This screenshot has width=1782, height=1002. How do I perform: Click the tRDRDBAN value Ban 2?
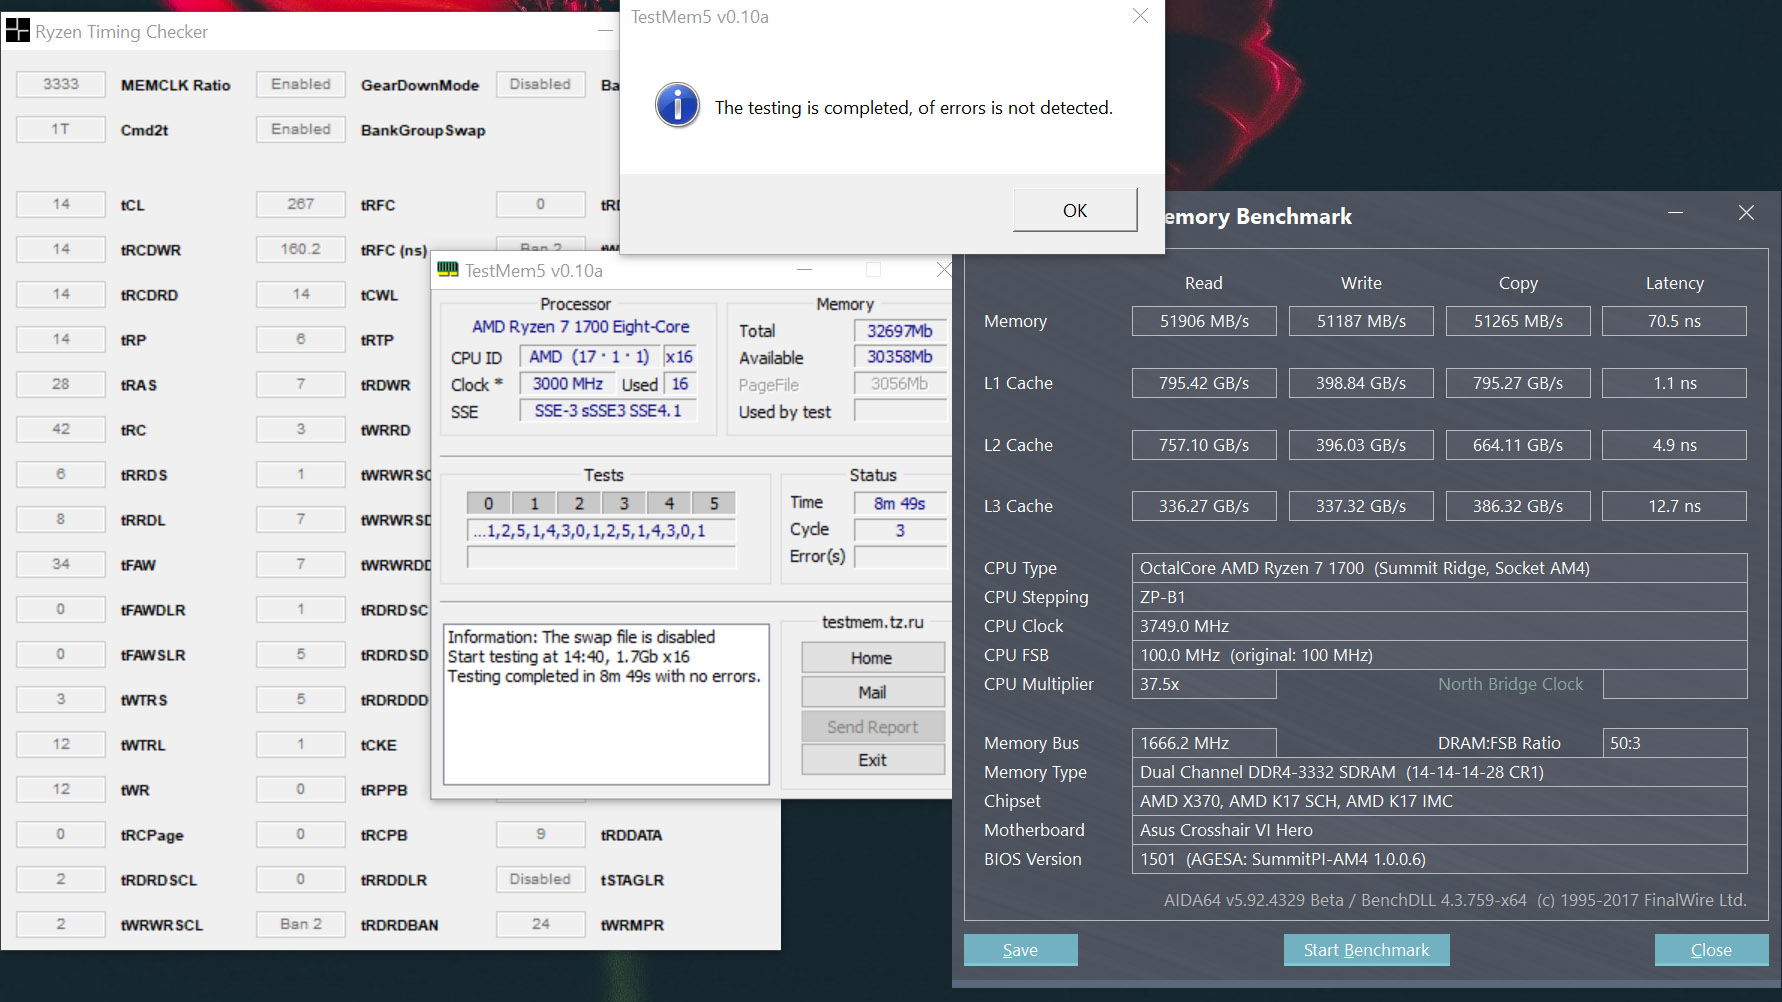[x=301, y=924]
